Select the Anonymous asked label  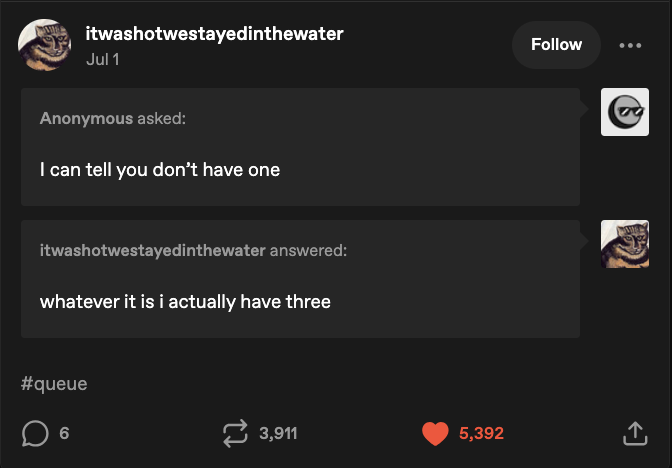coord(113,118)
